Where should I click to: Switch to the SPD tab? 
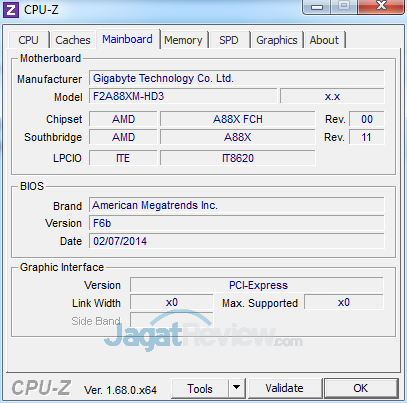coord(229,40)
